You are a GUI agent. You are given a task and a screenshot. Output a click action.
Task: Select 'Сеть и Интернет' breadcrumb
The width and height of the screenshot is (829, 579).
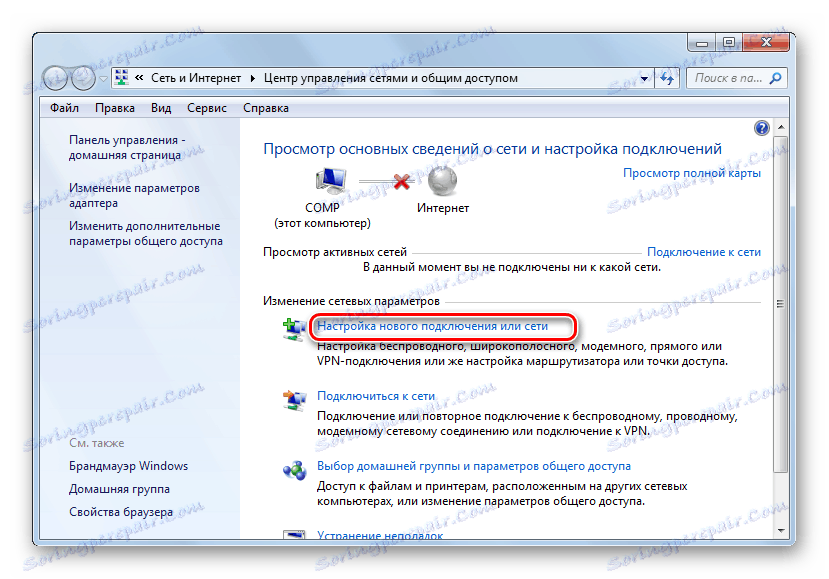tap(196, 78)
